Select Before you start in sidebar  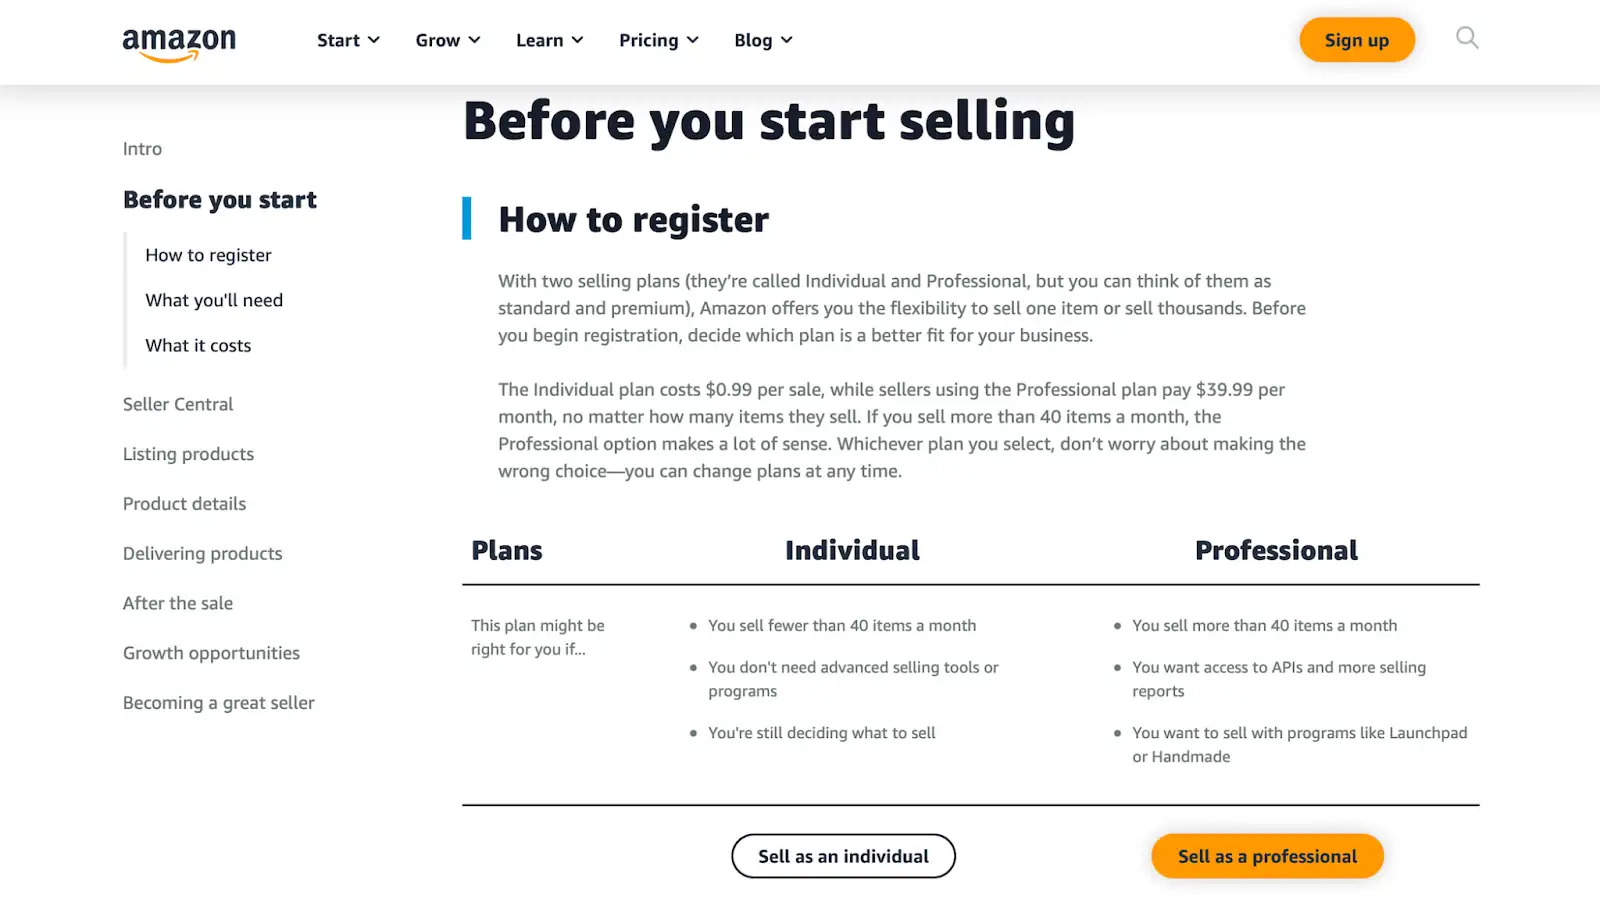(x=219, y=199)
